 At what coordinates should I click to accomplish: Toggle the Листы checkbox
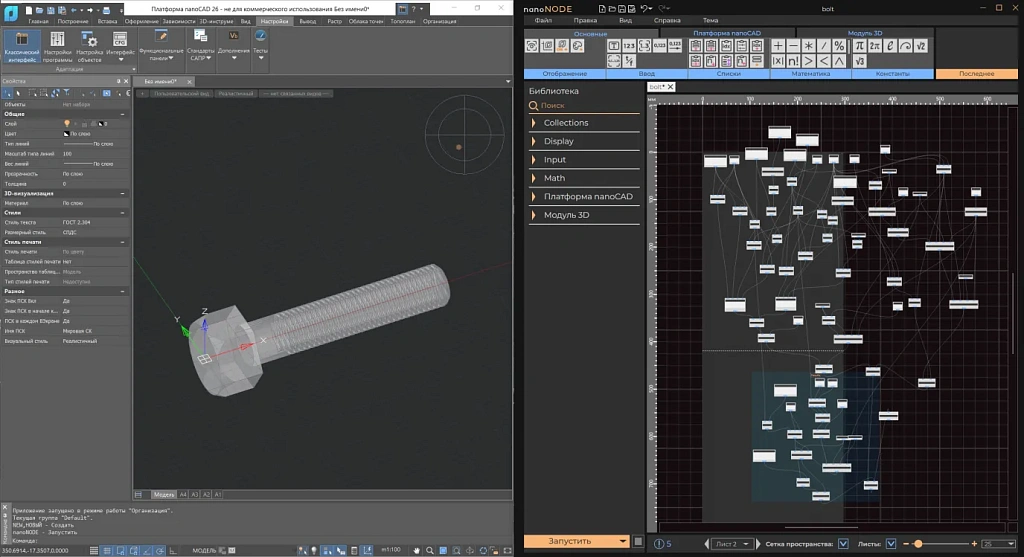click(x=890, y=543)
